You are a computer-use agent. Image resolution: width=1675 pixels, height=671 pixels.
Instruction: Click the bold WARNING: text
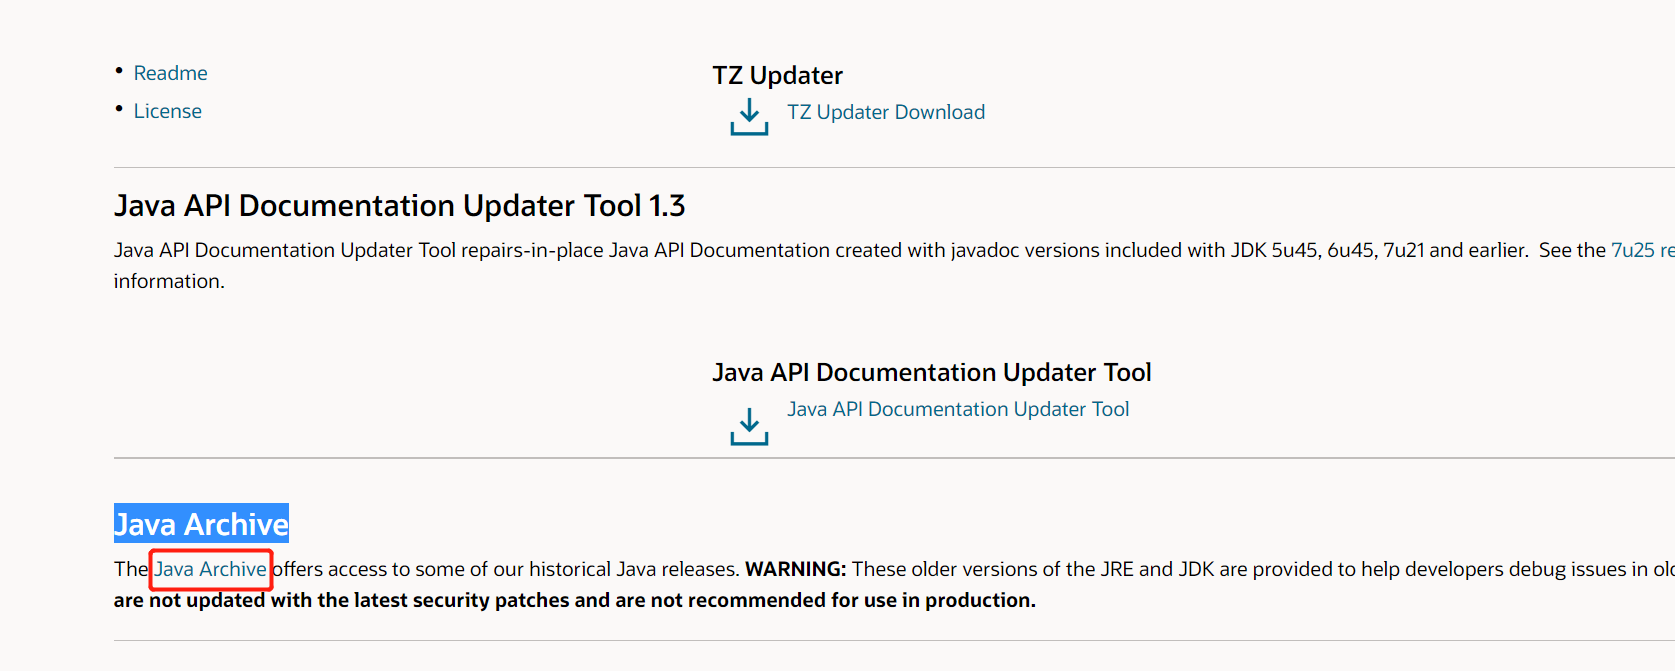[x=795, y=569]
